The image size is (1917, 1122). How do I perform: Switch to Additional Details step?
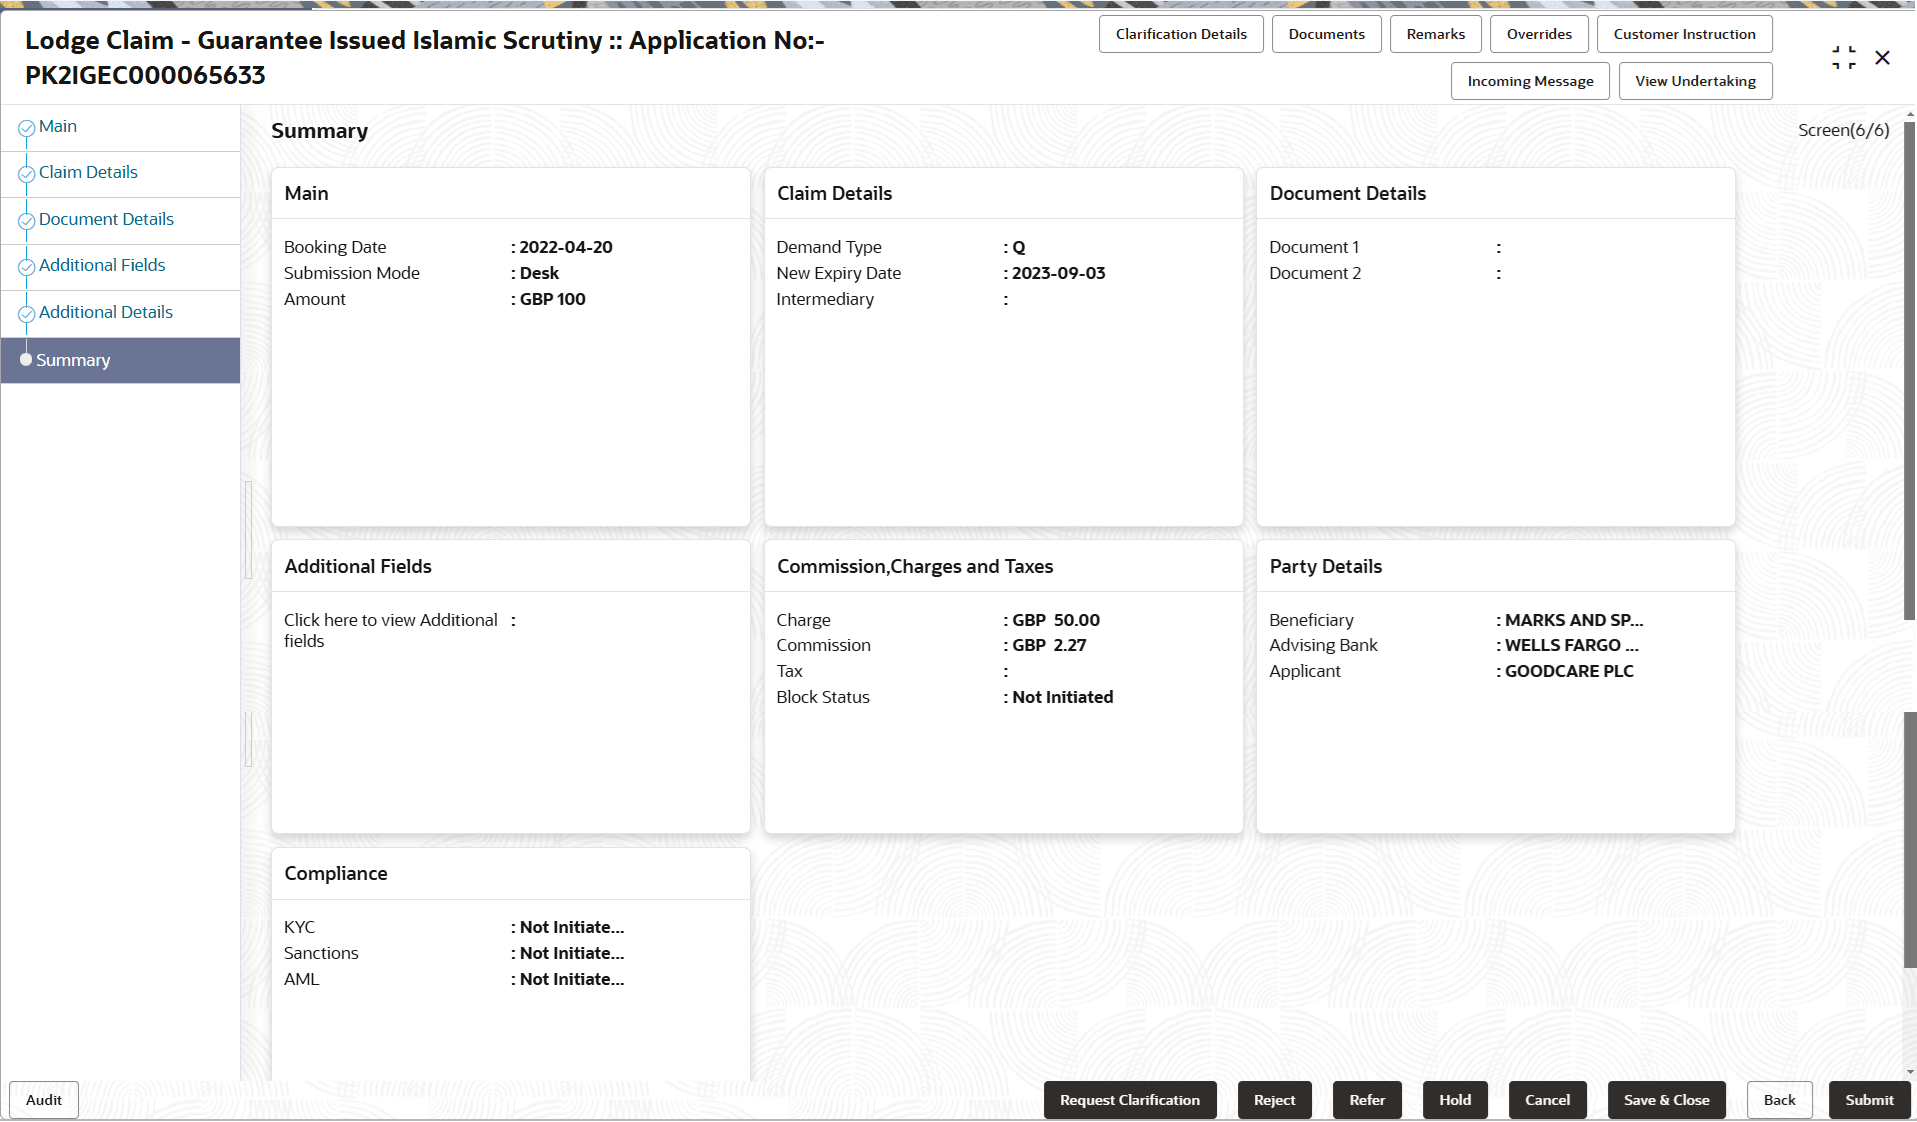106,312
